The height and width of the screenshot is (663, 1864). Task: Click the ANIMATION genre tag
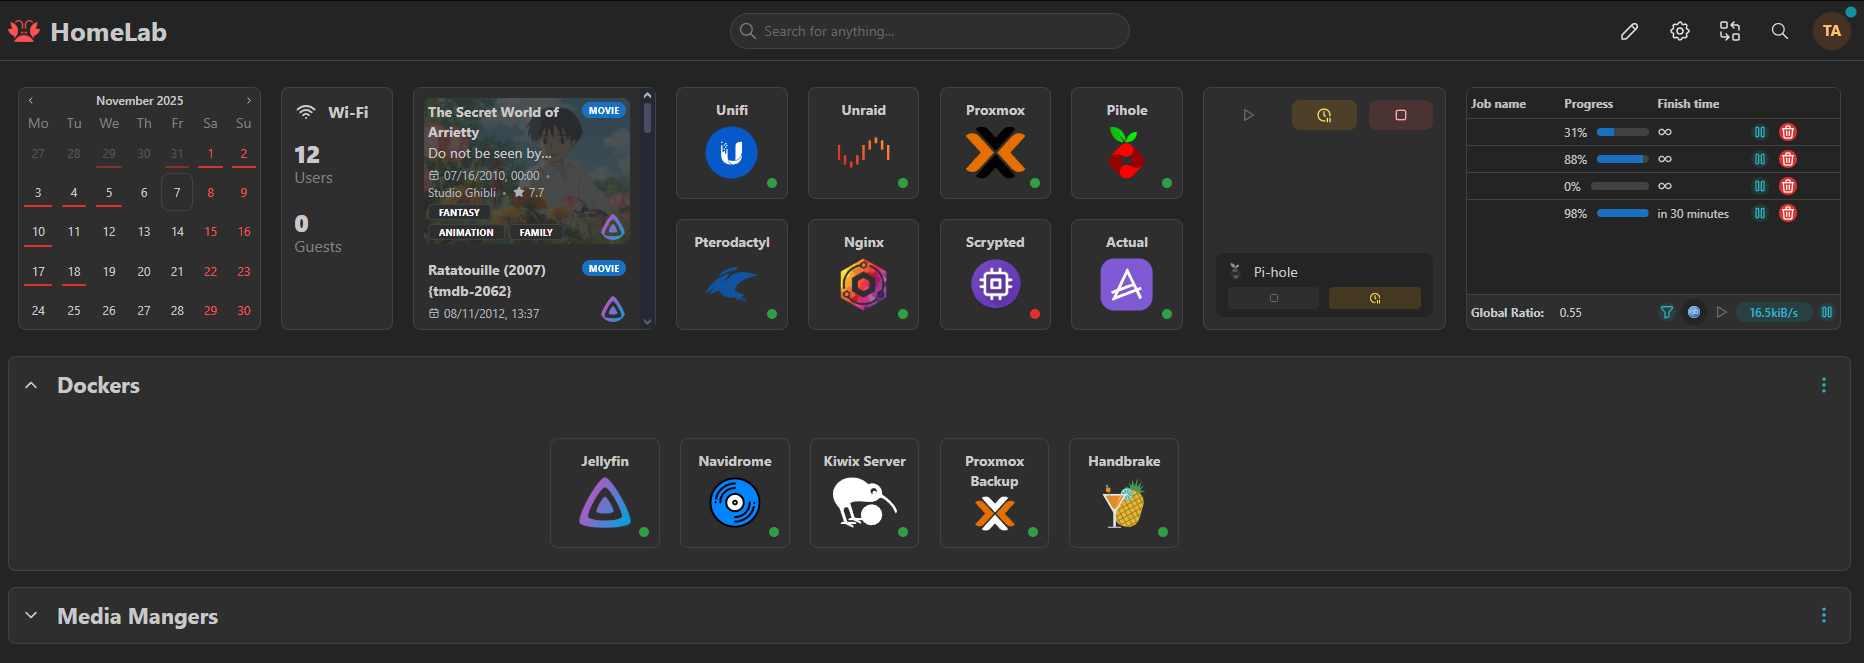point(466,232)
